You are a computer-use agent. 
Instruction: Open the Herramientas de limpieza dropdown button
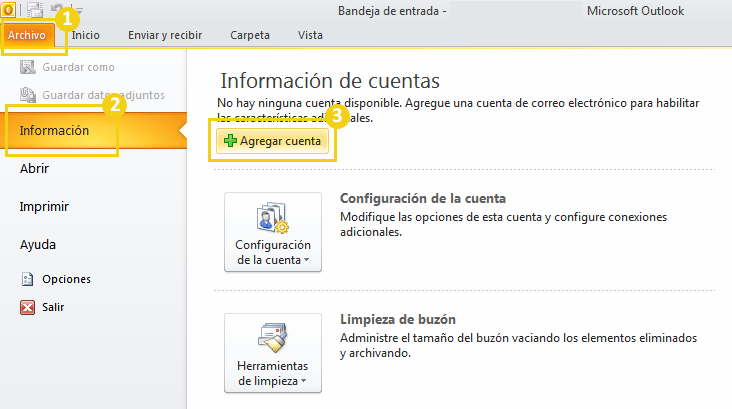click(x=273, y=353)
